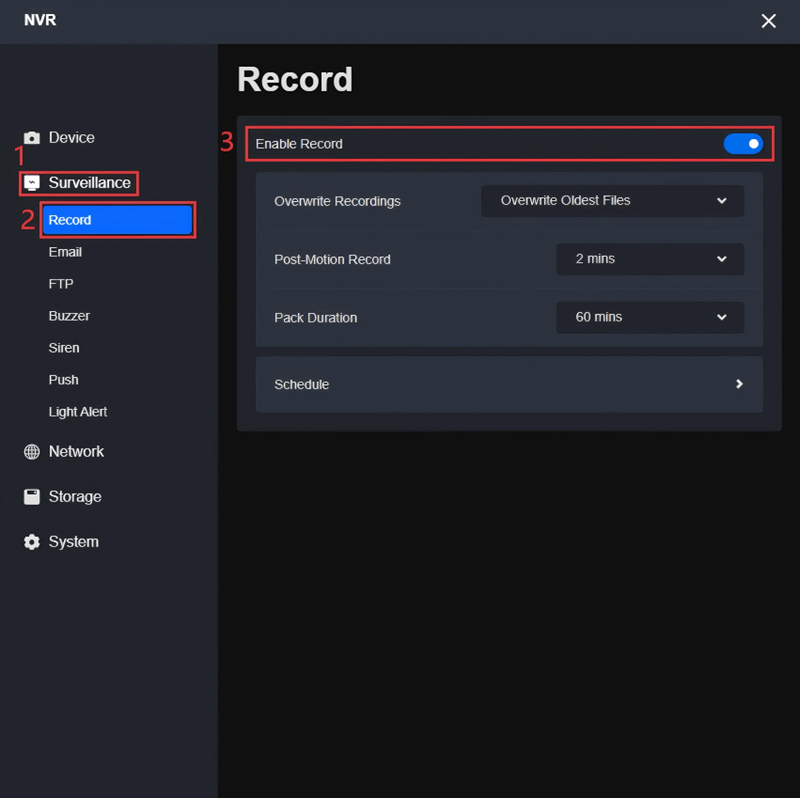Viewport: 800px width, 798px height.
Task: Select the Push submenu item
Action: coord(63,380)
